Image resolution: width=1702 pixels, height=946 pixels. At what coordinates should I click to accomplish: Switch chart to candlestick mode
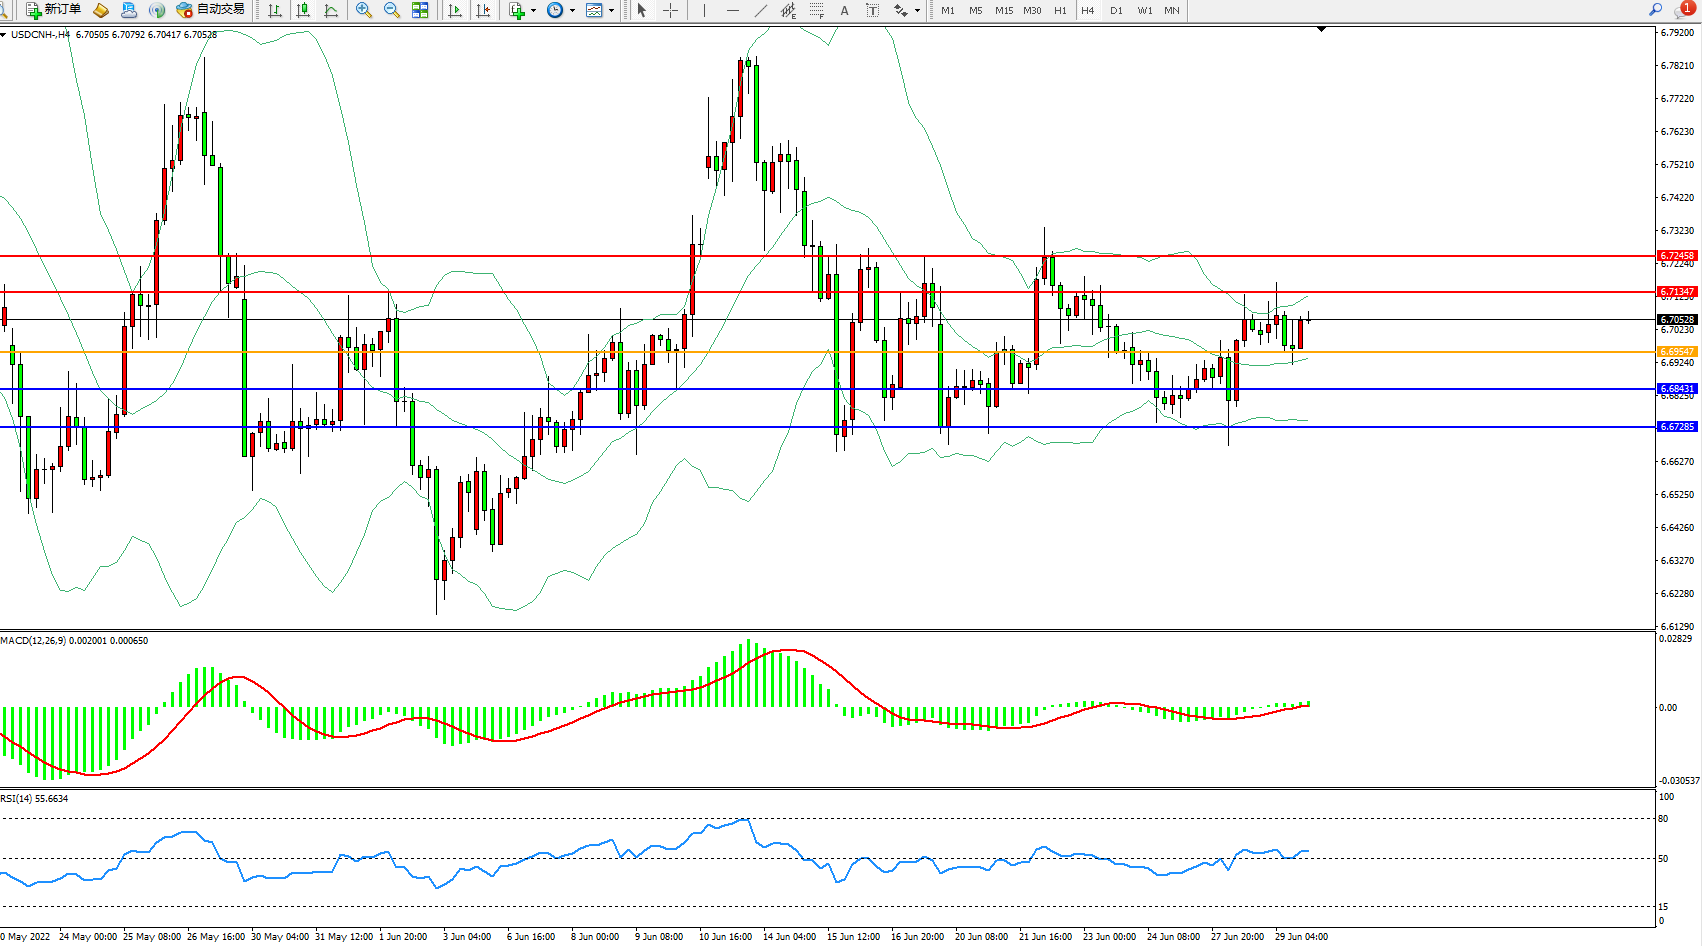303,10
